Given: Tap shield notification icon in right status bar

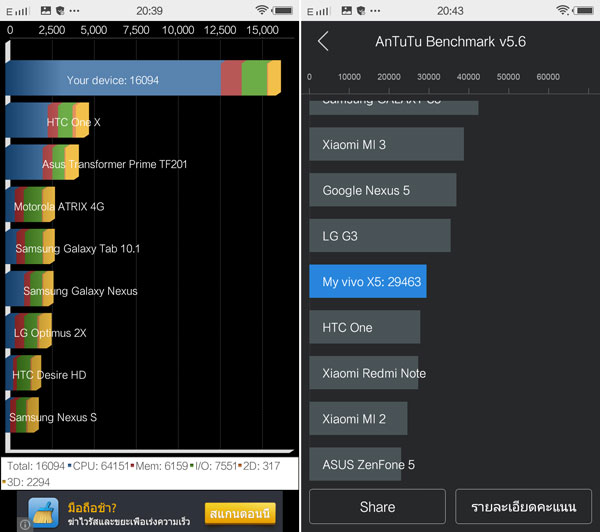Looking at the screenshot, I should click(361, 10).
